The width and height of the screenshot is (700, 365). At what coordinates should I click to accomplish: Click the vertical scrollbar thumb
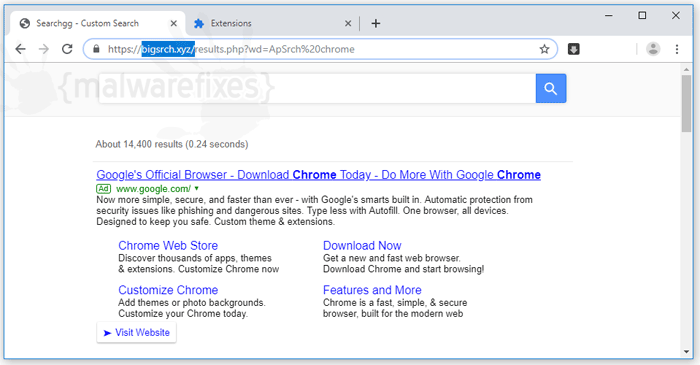(x=686, y=104)
